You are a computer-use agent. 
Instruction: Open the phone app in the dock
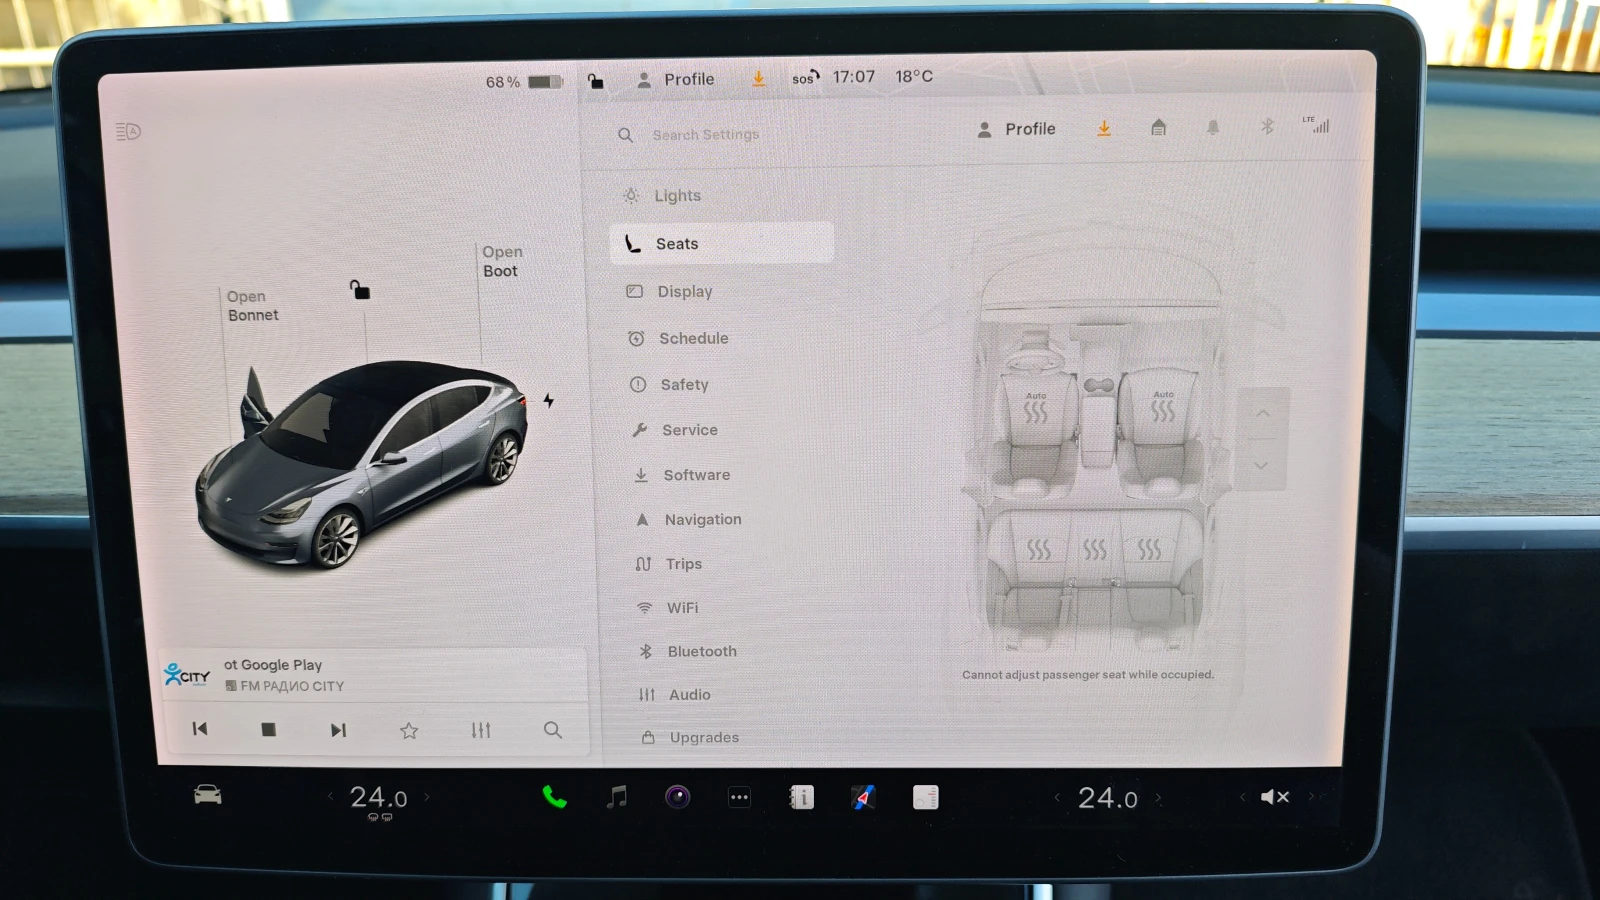[554, 797]
